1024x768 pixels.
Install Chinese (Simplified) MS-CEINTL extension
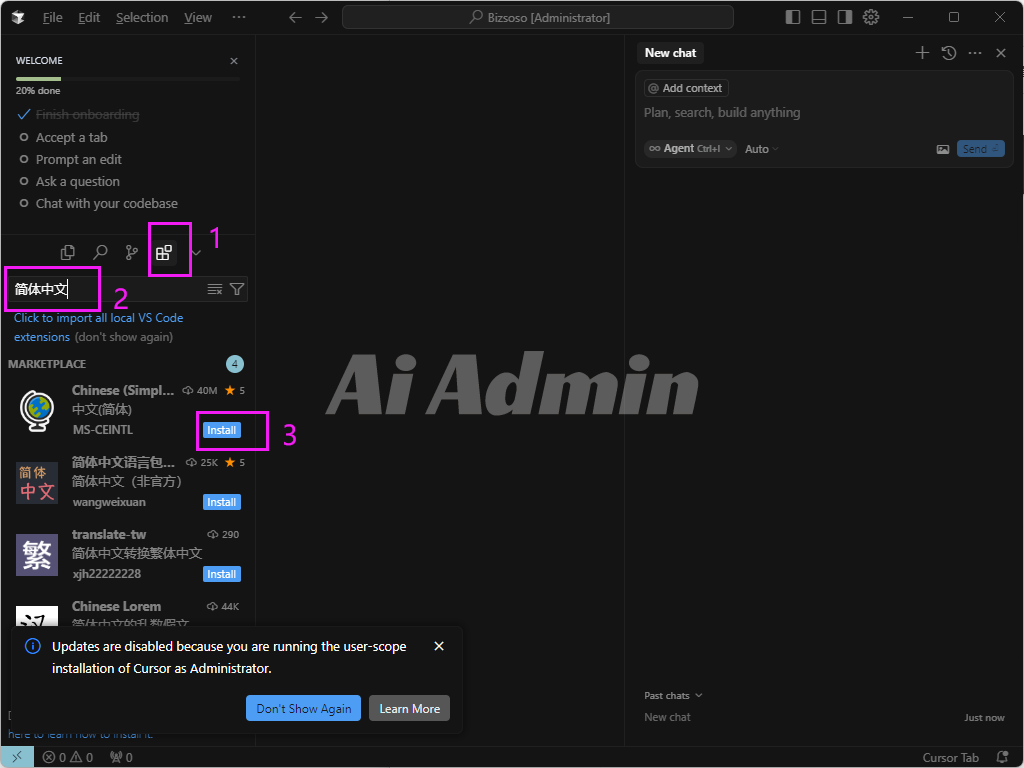(221, 430)
